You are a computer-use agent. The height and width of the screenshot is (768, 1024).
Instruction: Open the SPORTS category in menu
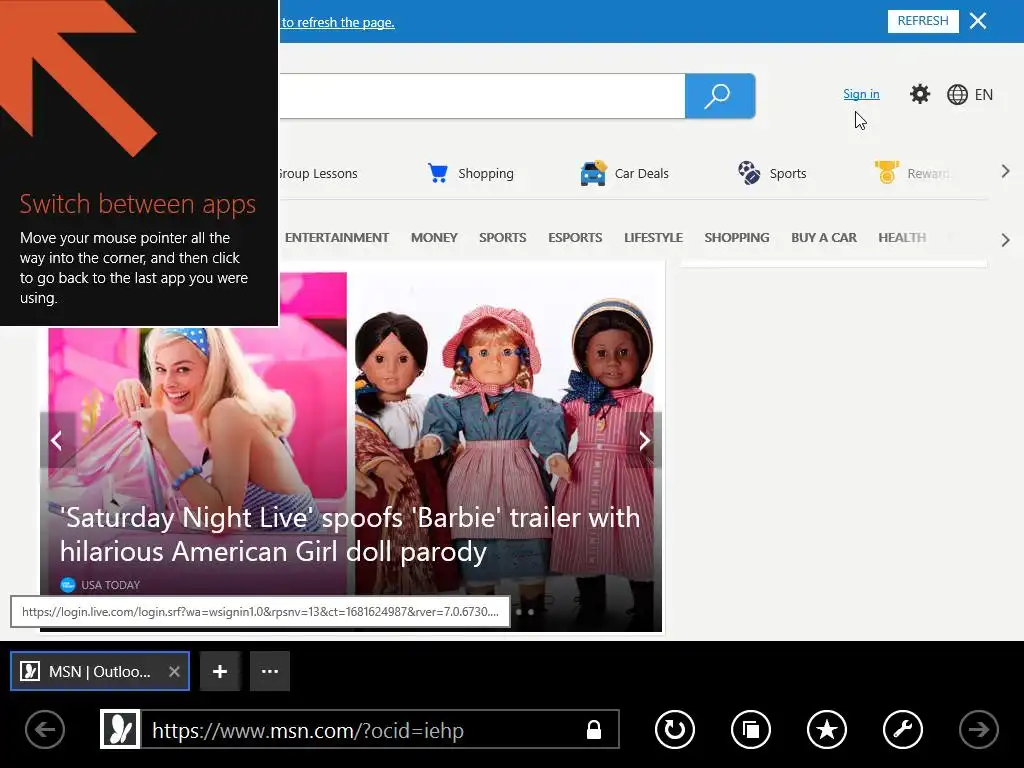pos(502,238)
